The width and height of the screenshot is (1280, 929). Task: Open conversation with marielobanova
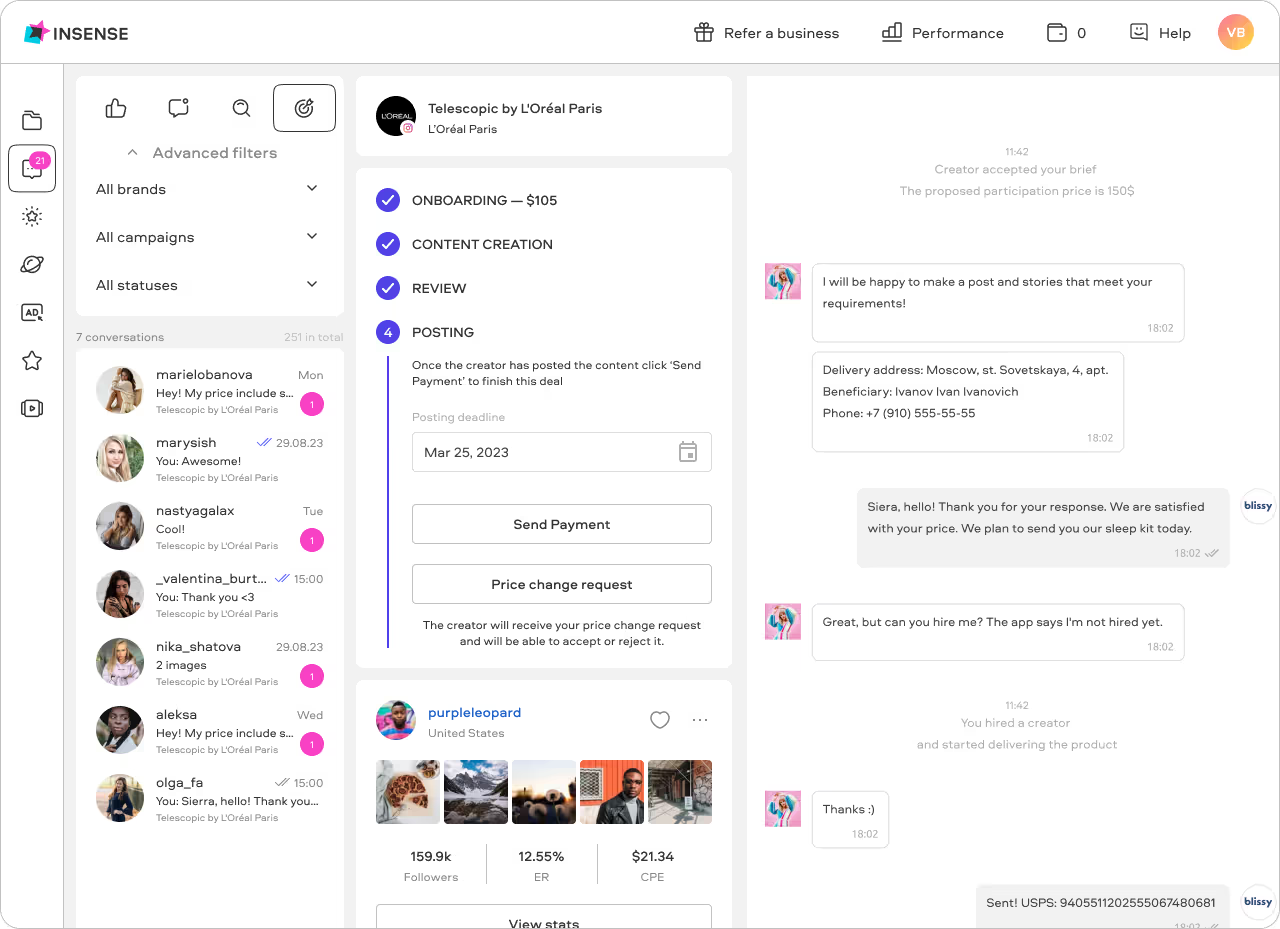[x=210, y=390]
